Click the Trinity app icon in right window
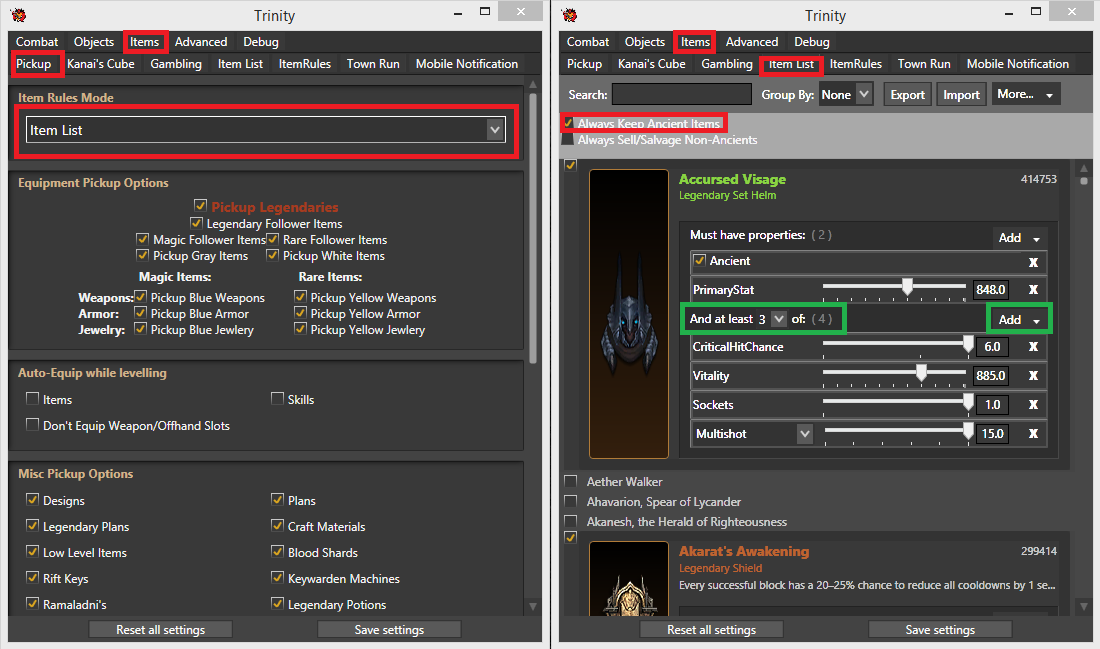The width and height of the screenshot is (1100, 649). point(570,15)
